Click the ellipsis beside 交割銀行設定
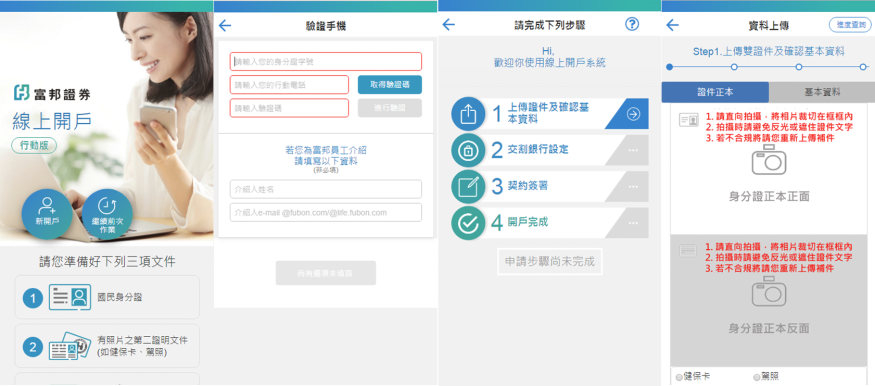875x386 pixels. (633, 151)
